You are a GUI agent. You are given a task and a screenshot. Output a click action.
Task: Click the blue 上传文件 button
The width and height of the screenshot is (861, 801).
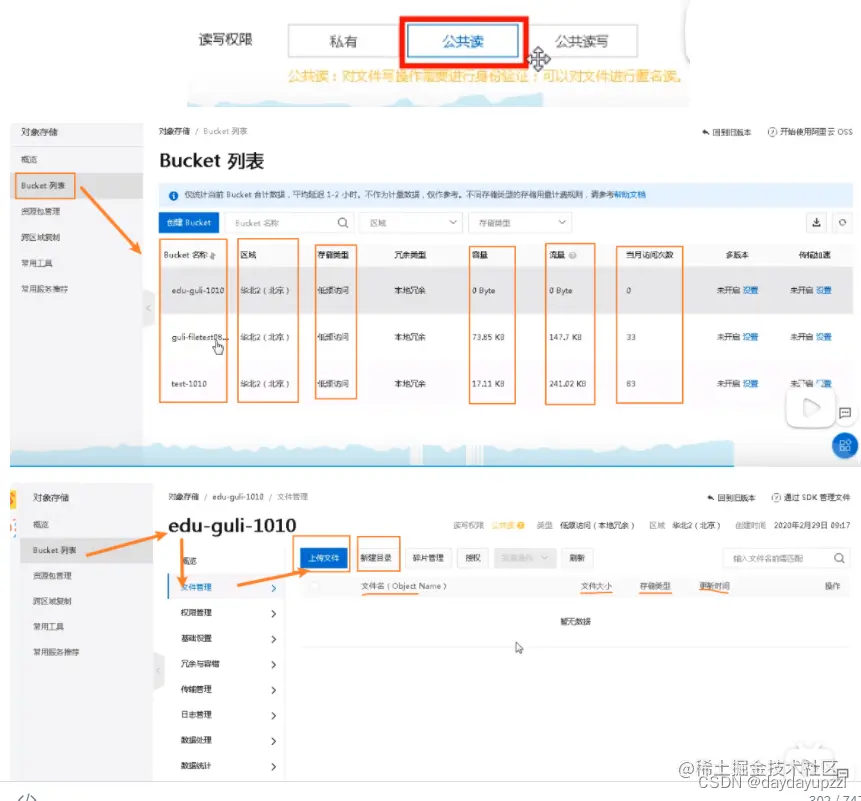323,558
